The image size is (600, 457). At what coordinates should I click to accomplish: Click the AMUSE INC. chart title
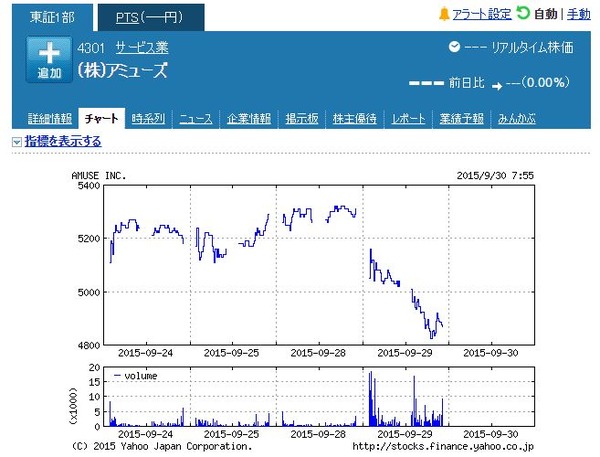(x=99, y=176)
